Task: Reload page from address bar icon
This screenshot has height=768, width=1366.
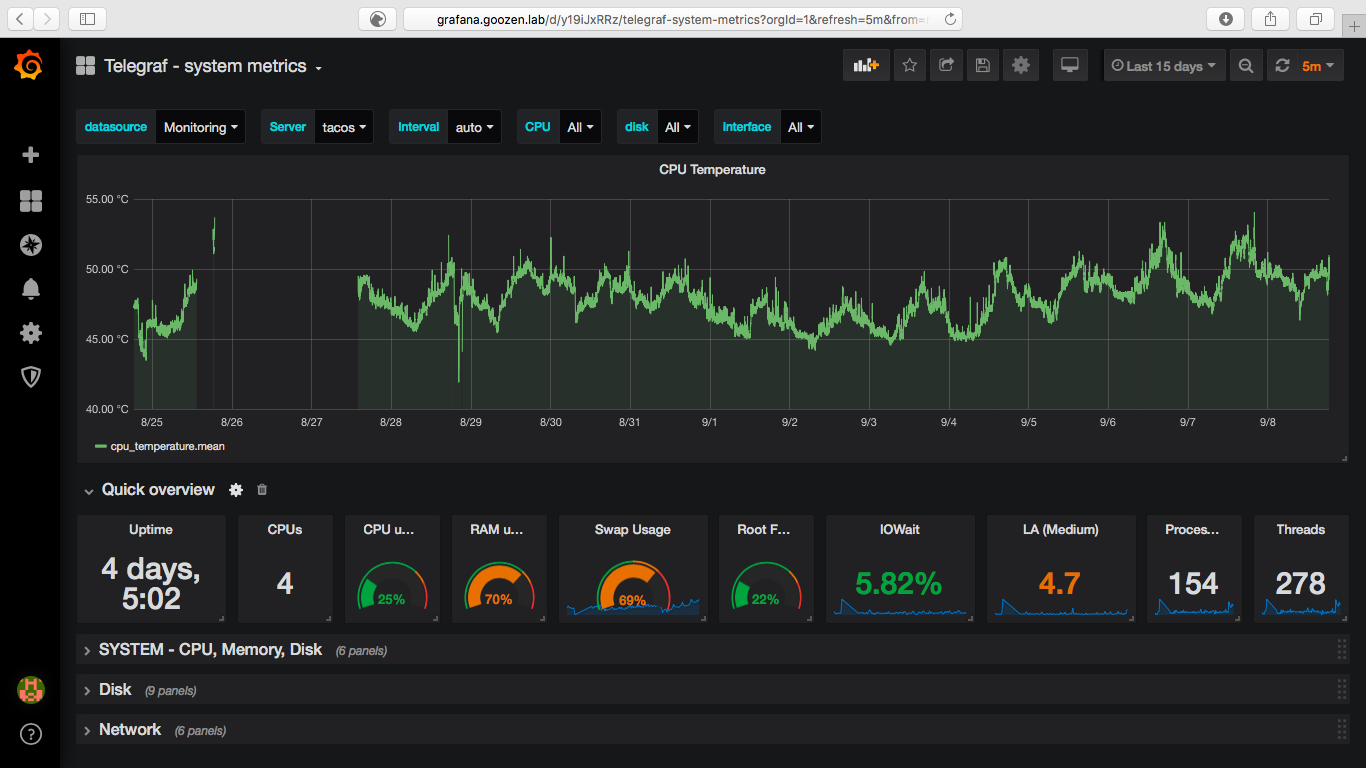Action: coord(950,19)
